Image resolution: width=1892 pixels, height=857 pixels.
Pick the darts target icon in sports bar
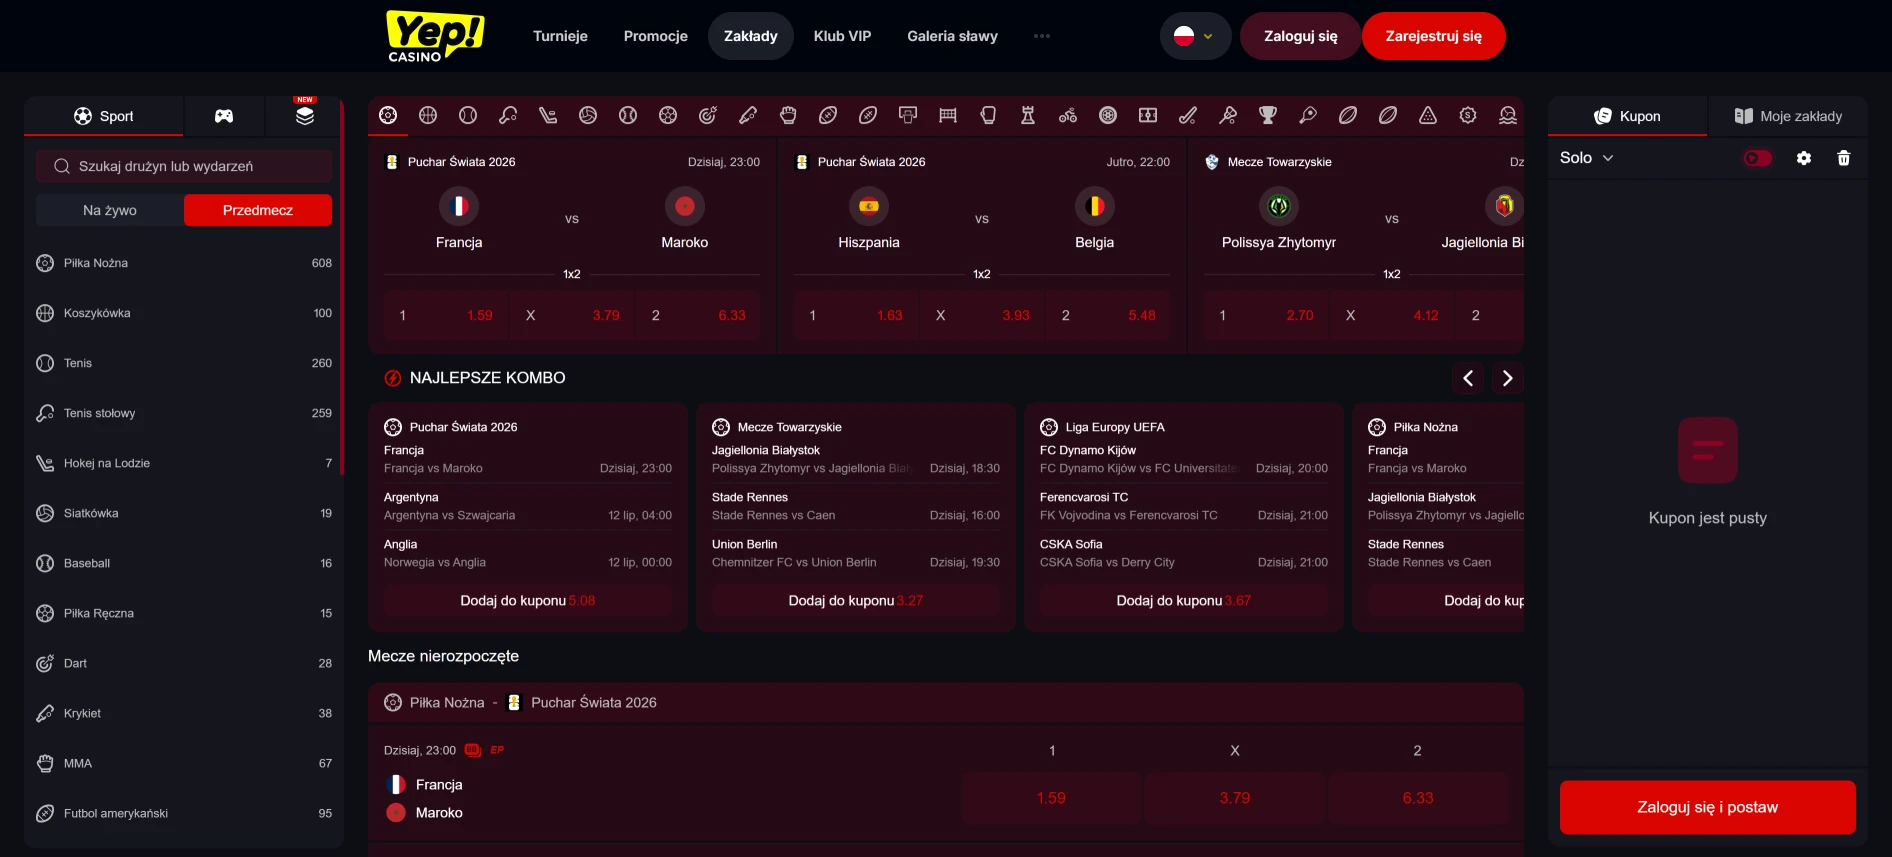(708, 115)
